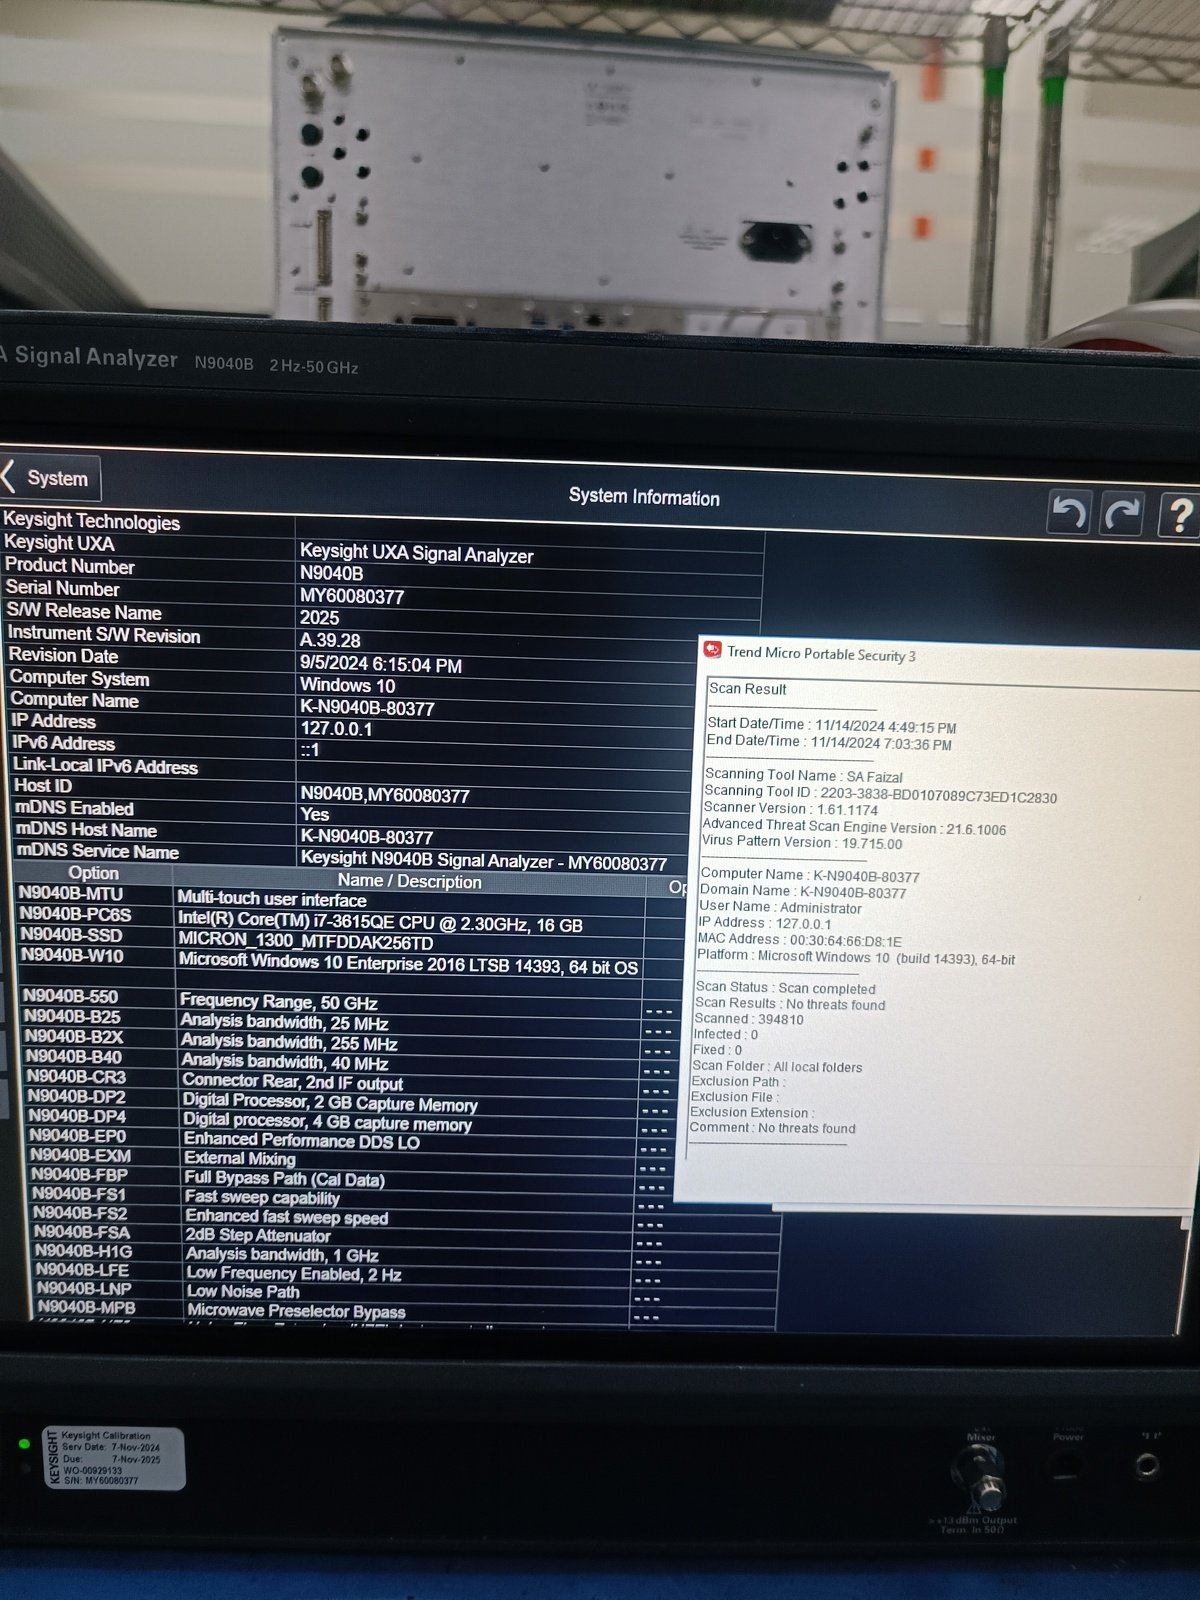The width and height of the screenshot is (1200, 1600).
Task: Click Comment : No threats found line
Action: point(773,1128)
